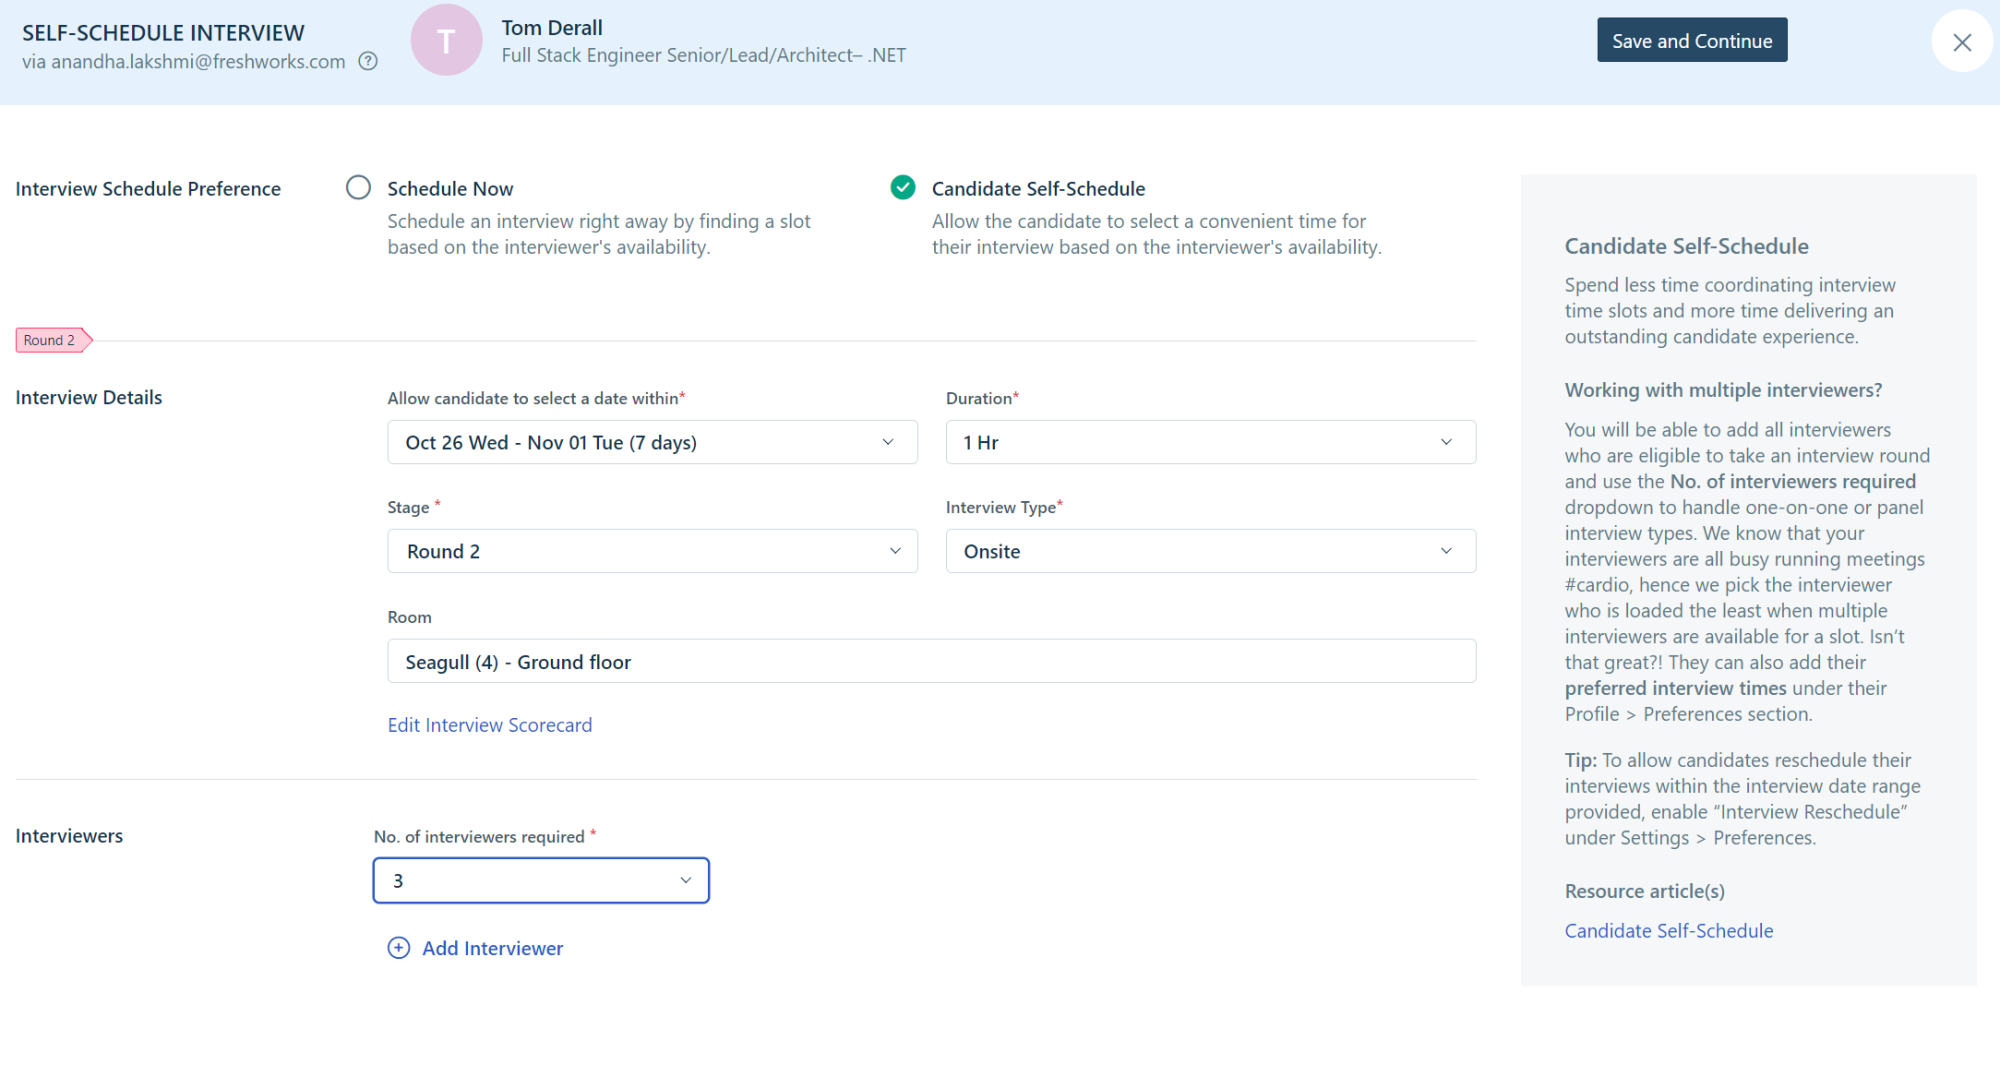Click the help question mark icon

(x=368, y=61)
